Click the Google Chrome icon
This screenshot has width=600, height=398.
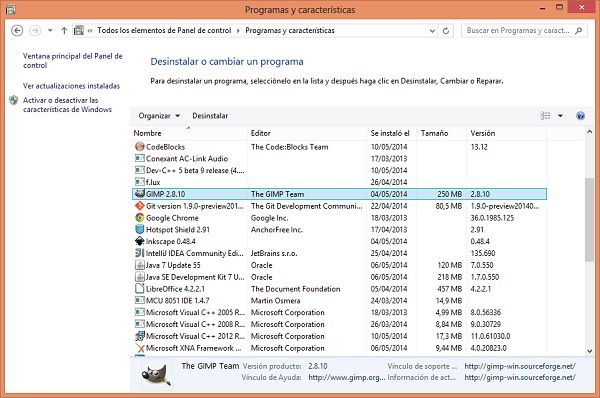tap(140, 218)
